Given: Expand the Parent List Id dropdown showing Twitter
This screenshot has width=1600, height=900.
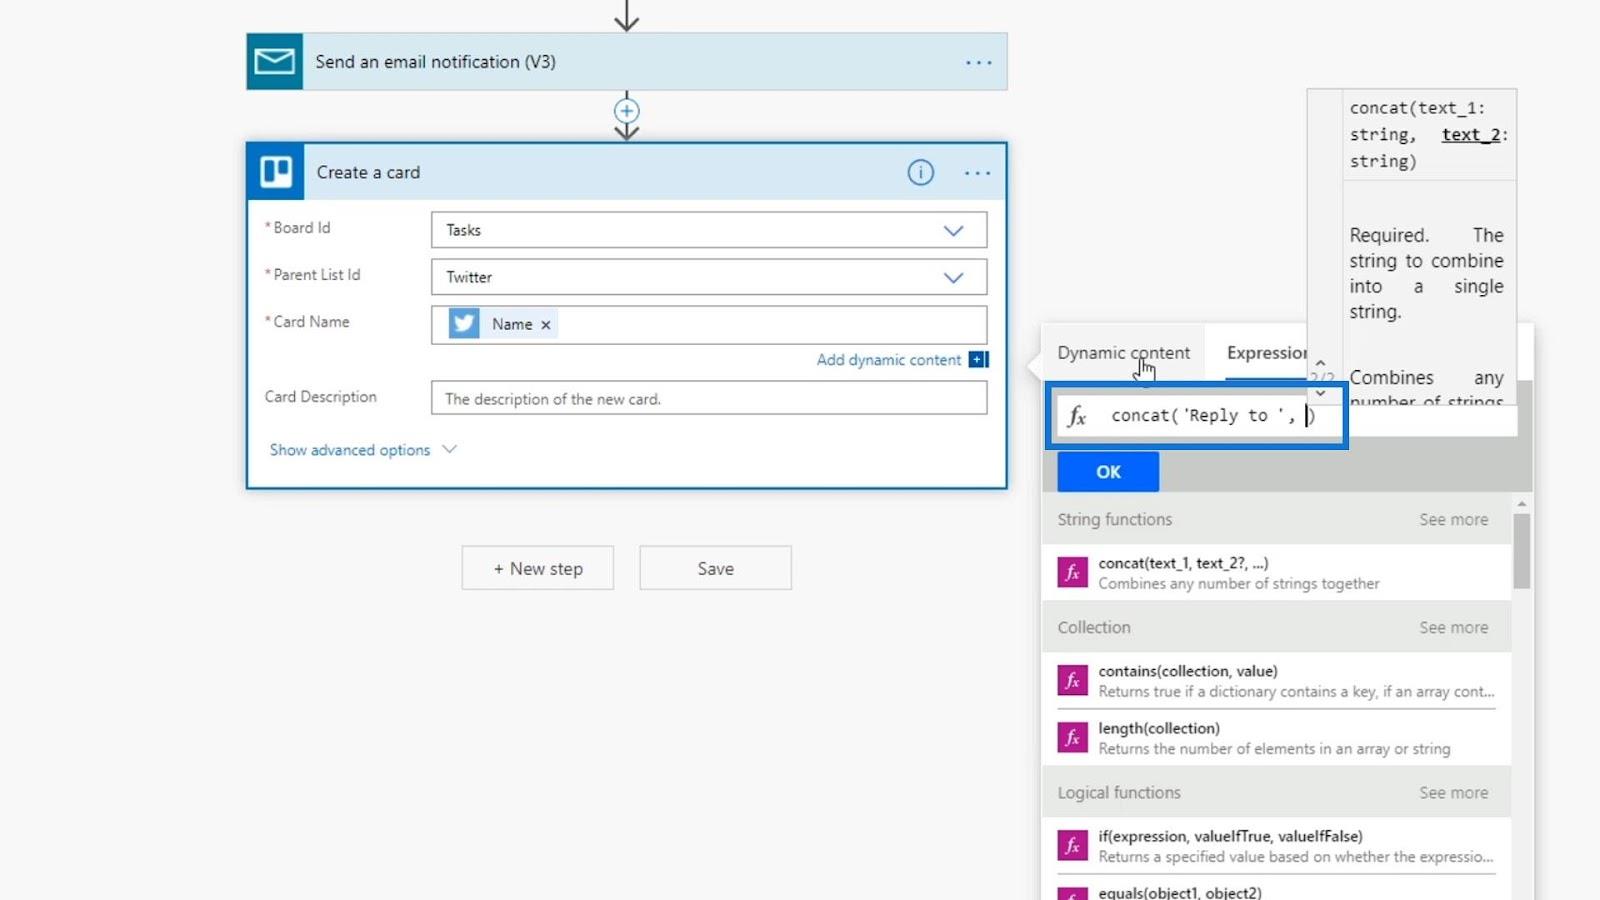Looking at the screenshot, I should (953, 277).
